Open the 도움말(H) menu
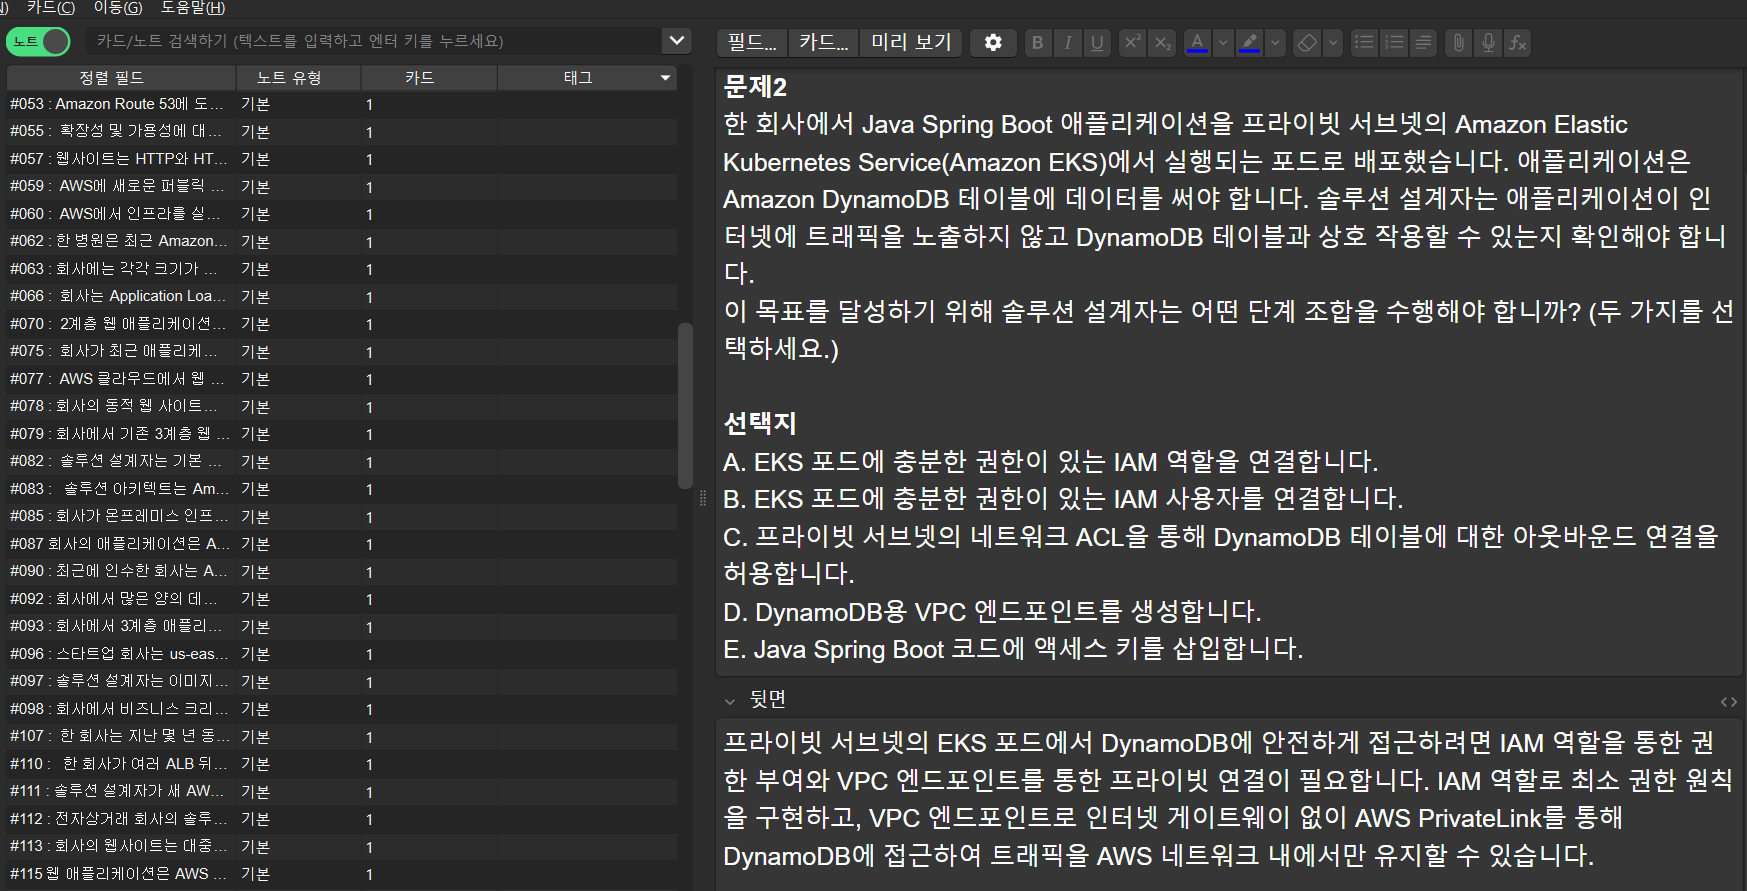The width and height of the screenshot is (1747, 891). (193, 8)
